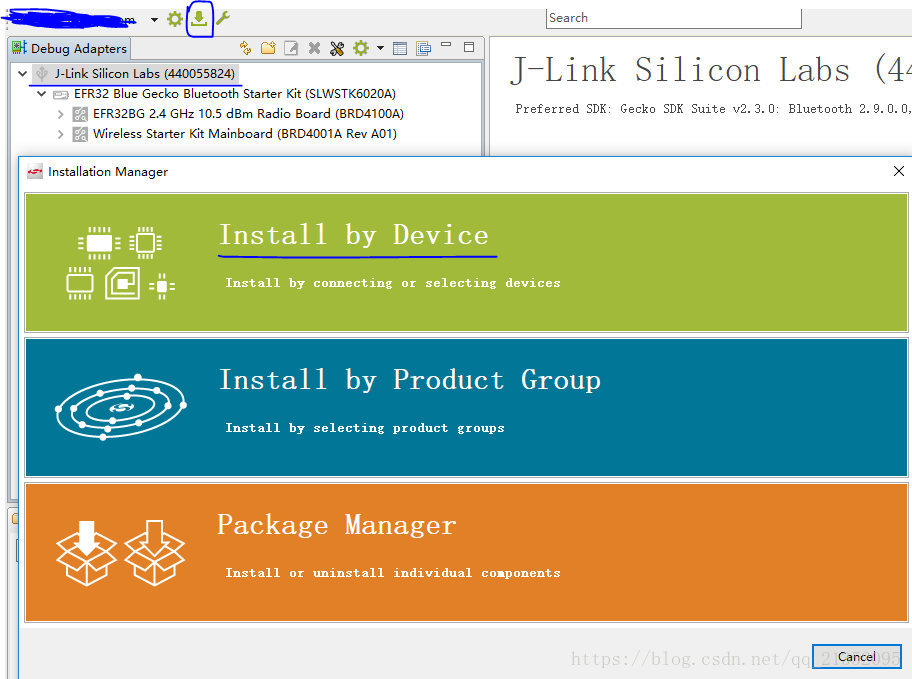This screenshot has width=912, height=679.
Task: Click 'Install by selecting product groups' text
Action: pyautogui.click(x=365, y=428)
